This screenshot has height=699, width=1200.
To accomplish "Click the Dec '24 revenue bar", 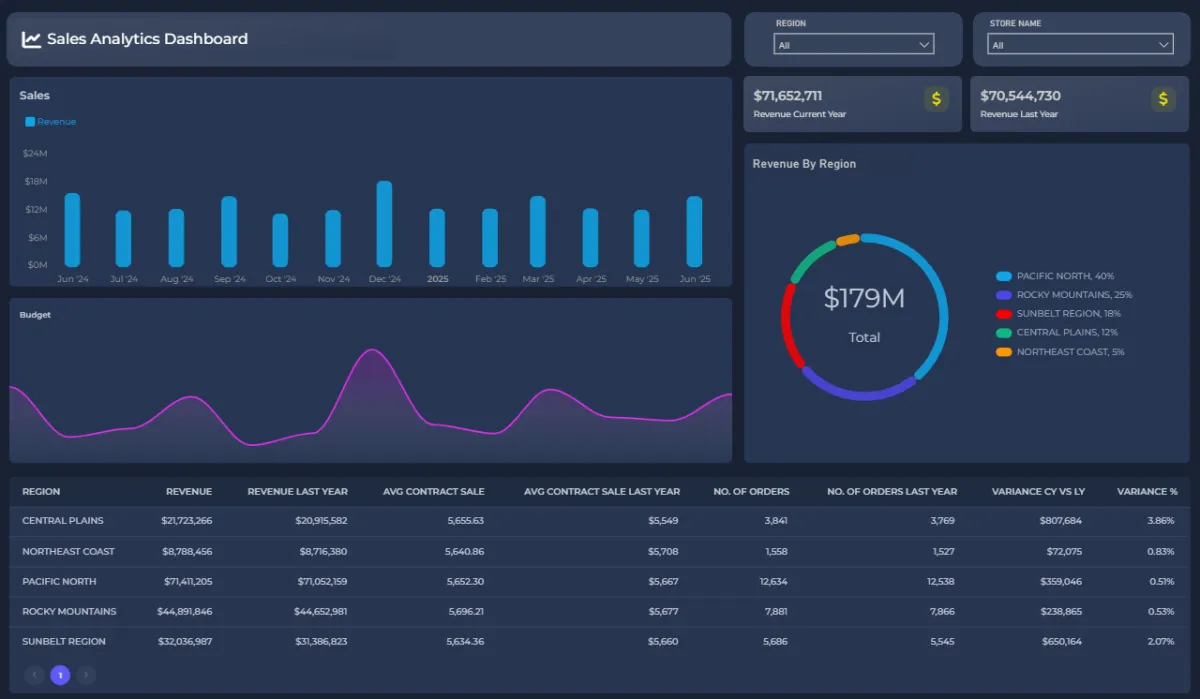I will coord(384,224).
